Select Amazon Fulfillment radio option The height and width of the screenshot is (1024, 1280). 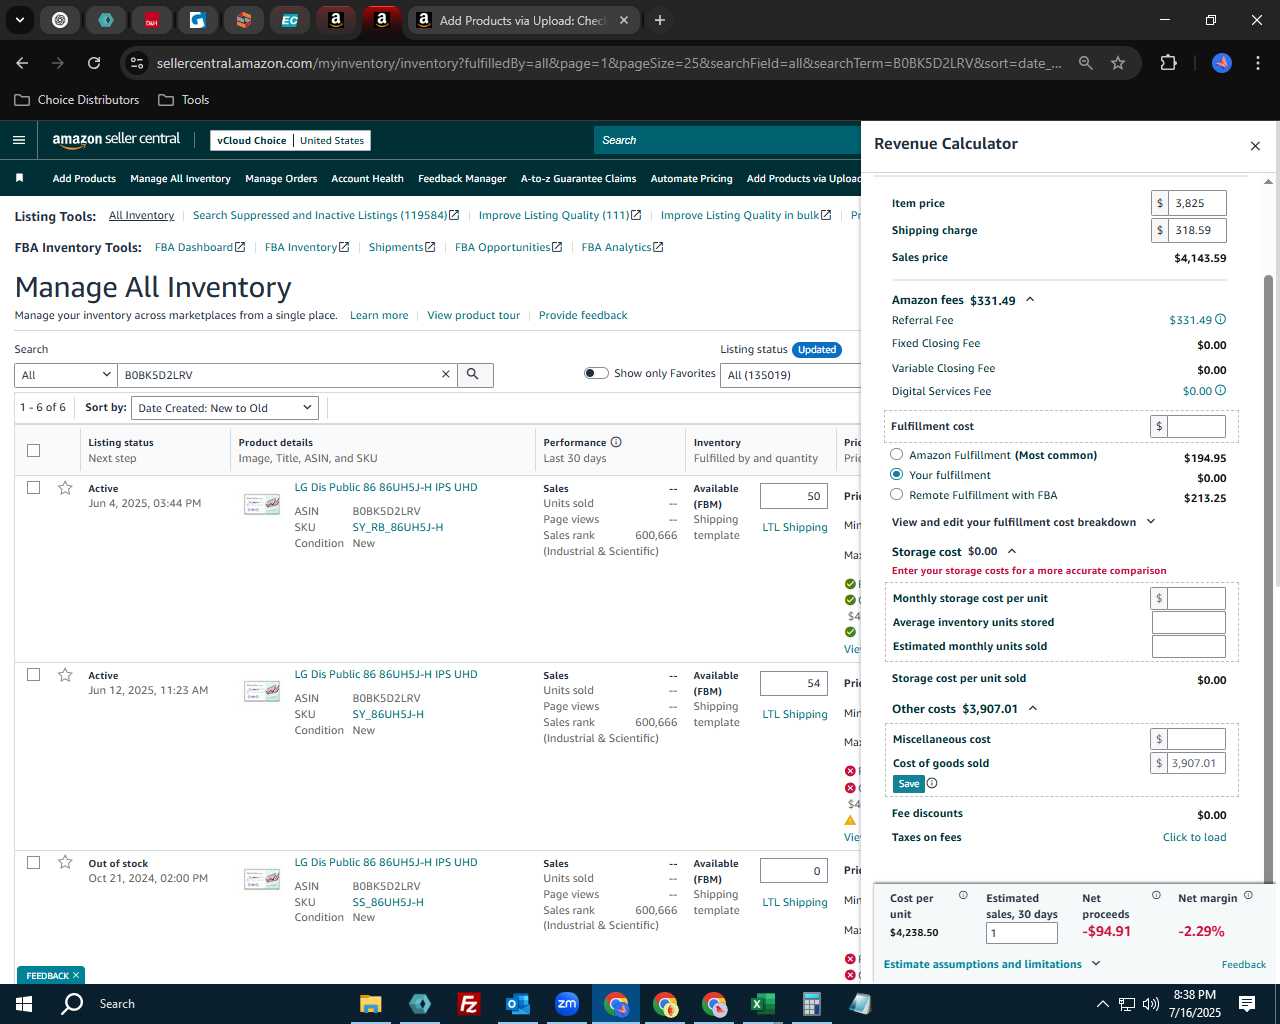pyautogui.click(x=897, y=454)
